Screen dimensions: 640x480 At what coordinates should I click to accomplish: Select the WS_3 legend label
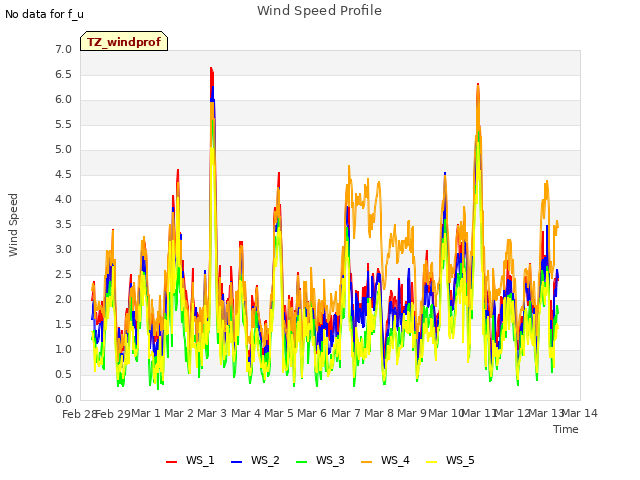330,460
